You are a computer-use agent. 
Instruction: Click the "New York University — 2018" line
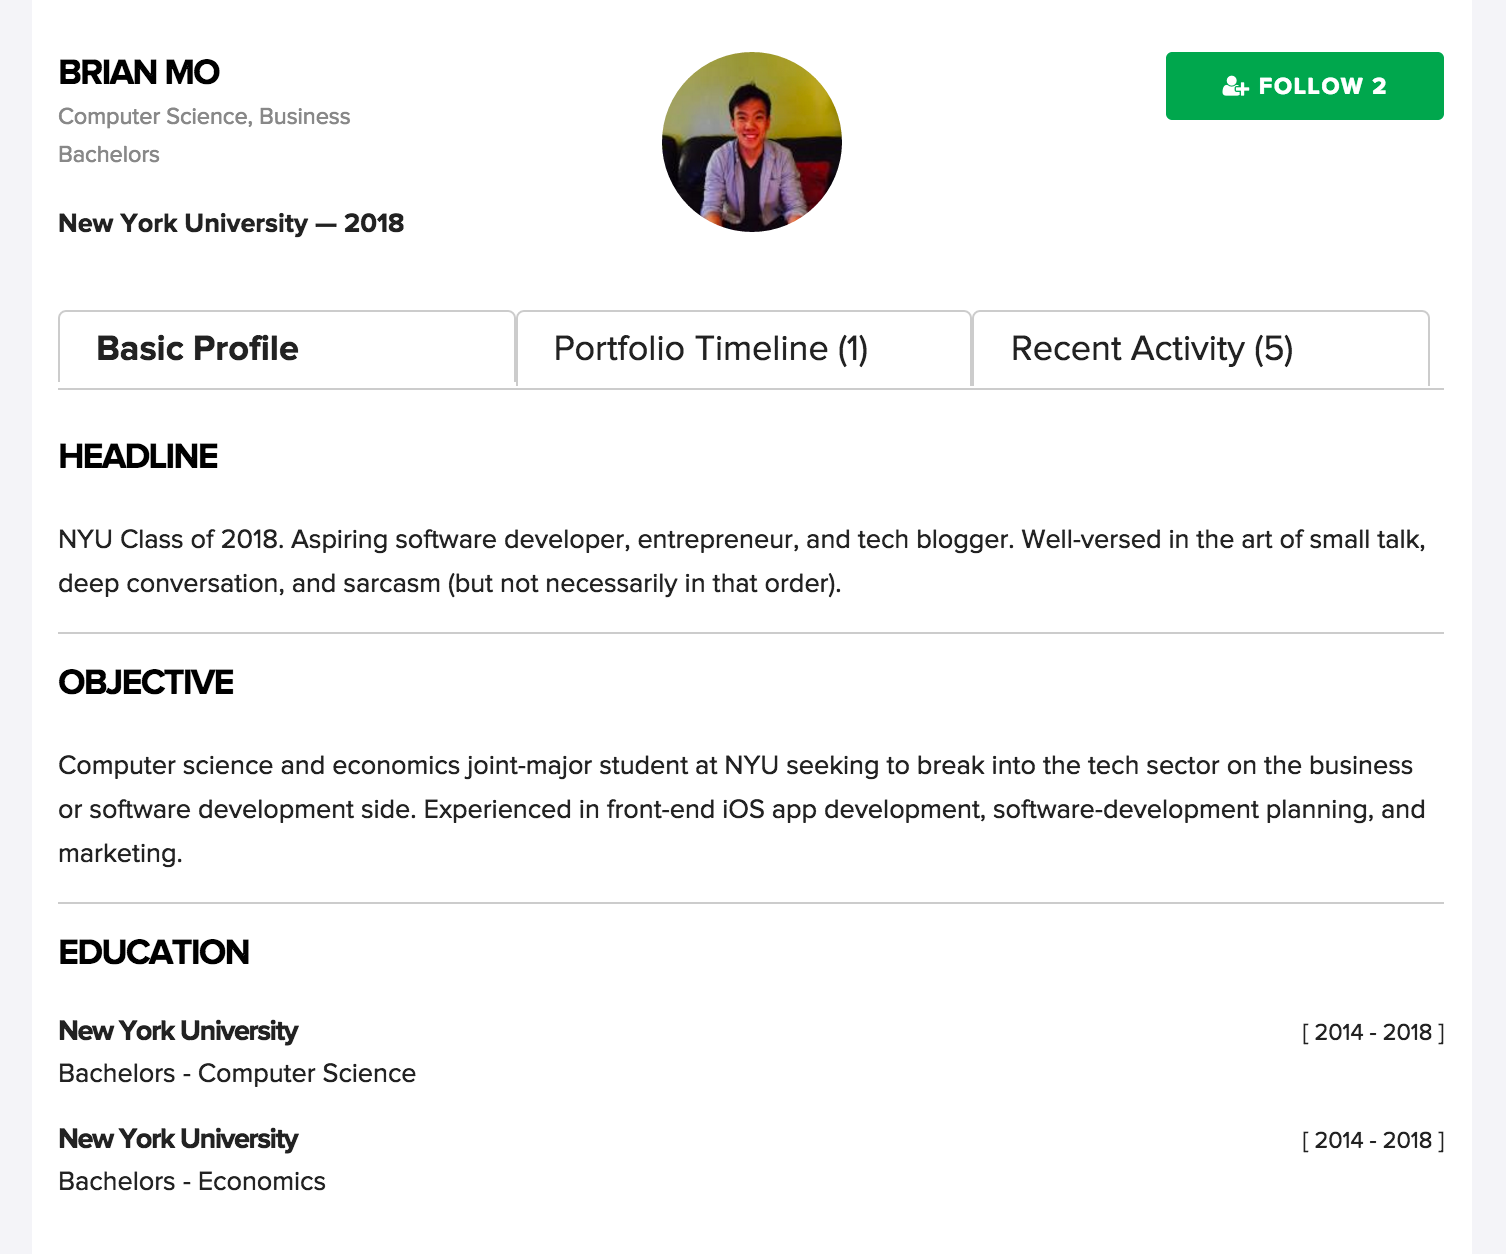point(231,223)
